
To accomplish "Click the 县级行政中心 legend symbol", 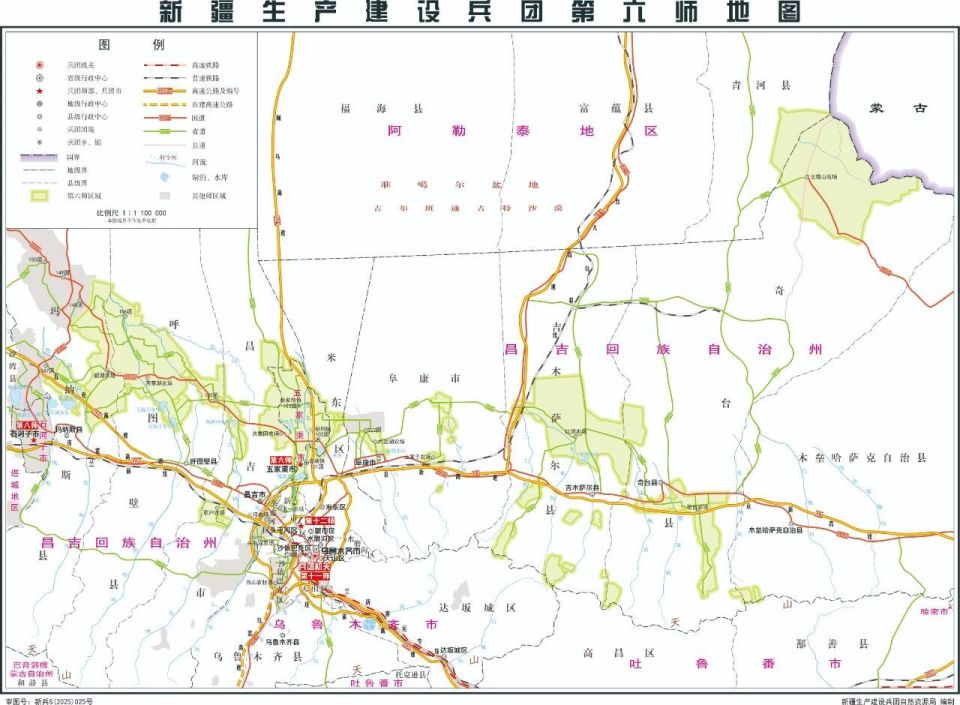I will point(40,116).
